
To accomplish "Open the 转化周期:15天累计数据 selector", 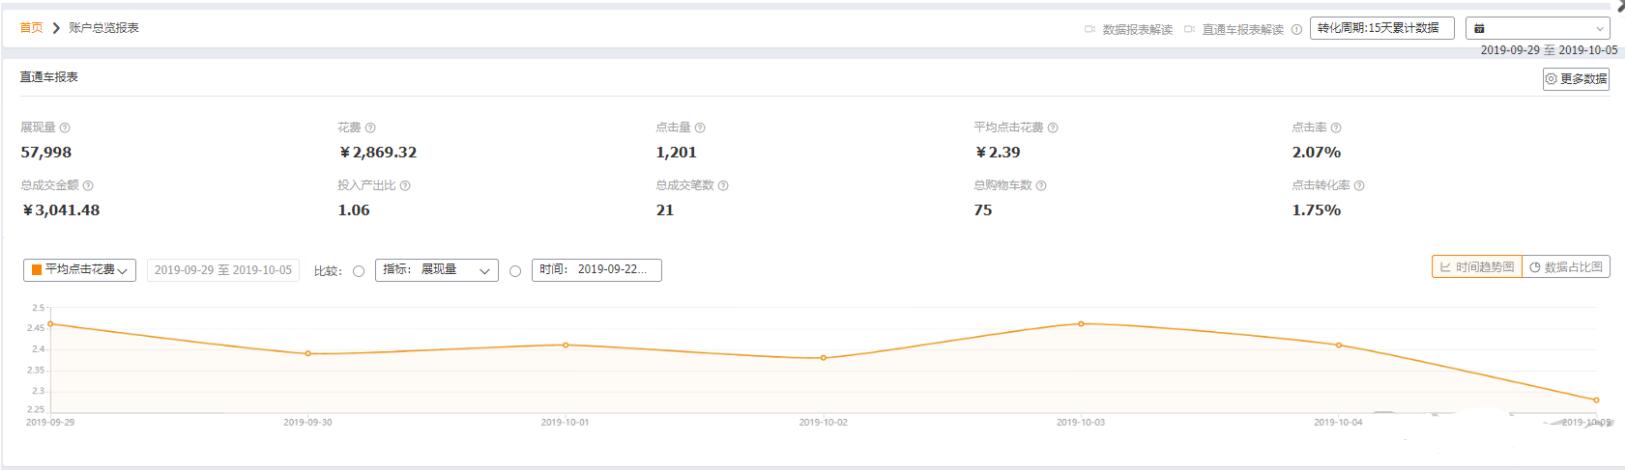I will 1382,28.
